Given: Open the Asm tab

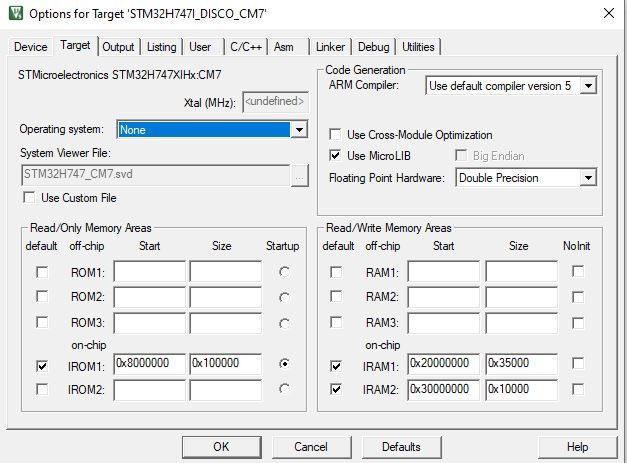Looking at the screenshot, I should point(284,47).
